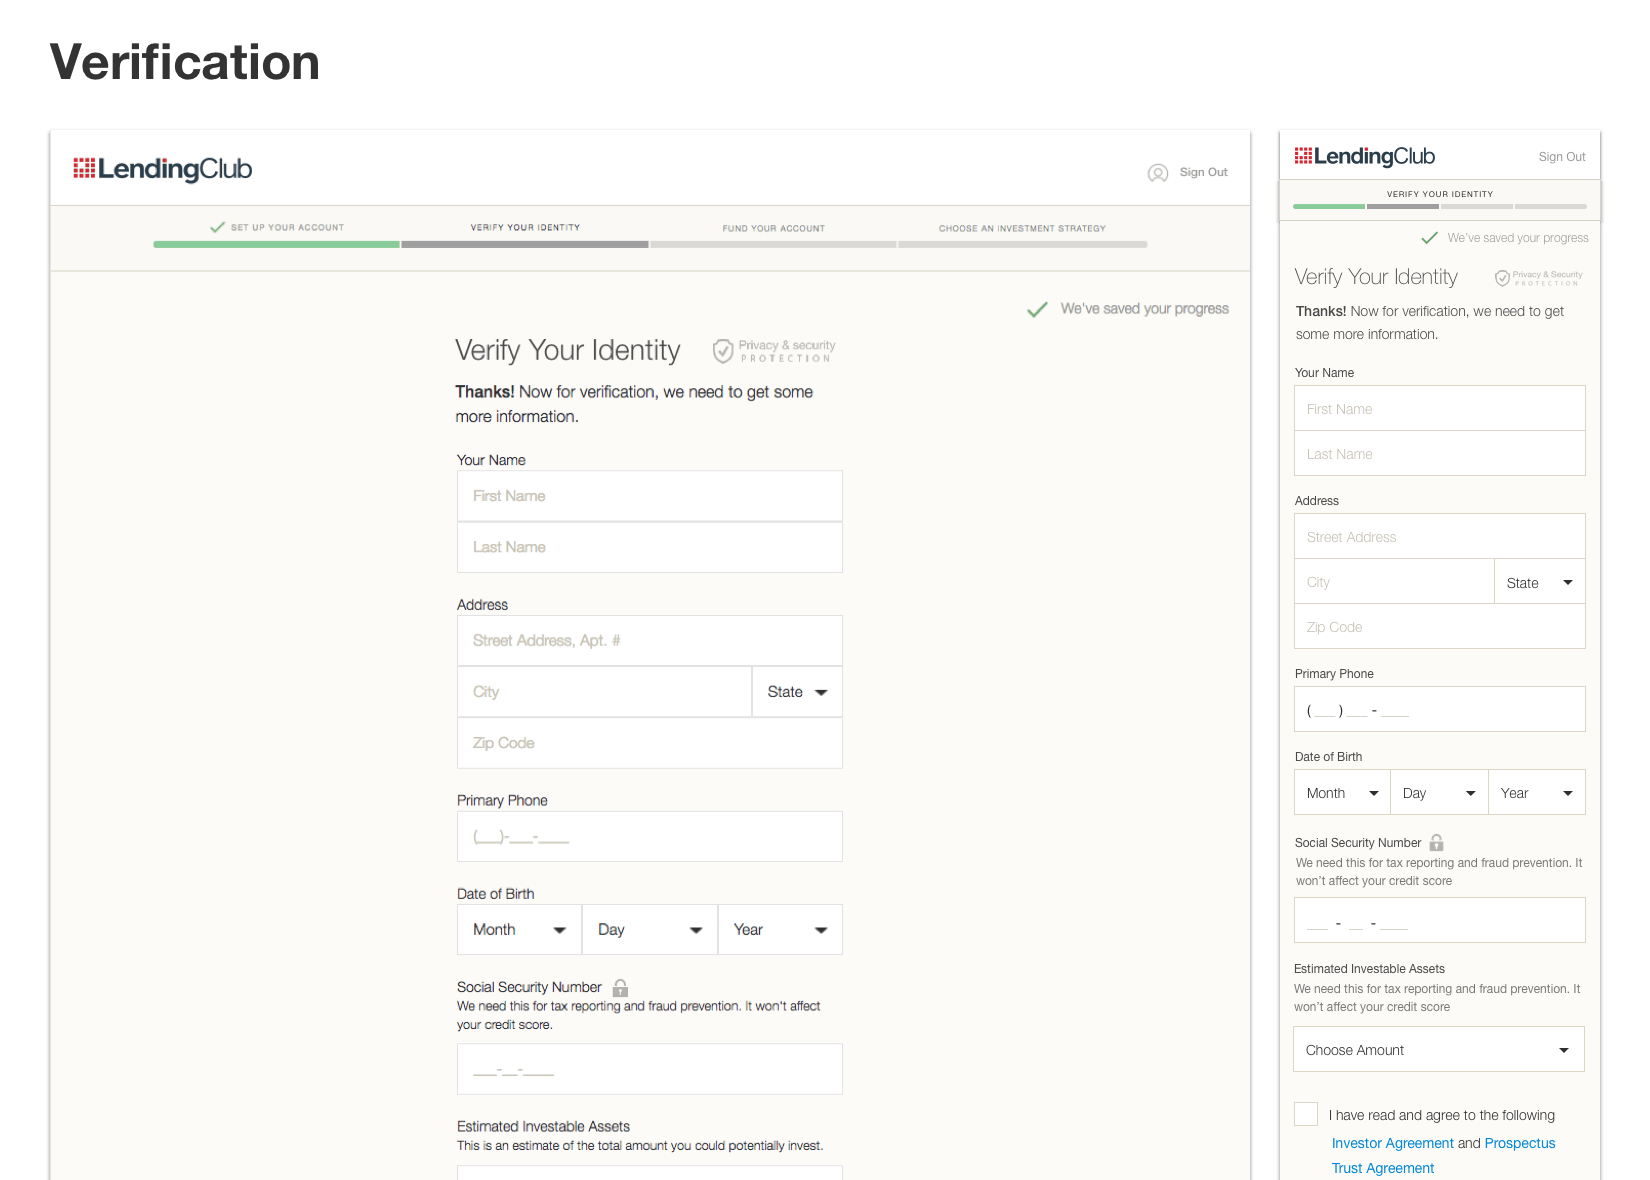The image size is (1650, 1180).
Task: Click the Privacy & security shield badge in desktop view
Action: tap(774, 351)
